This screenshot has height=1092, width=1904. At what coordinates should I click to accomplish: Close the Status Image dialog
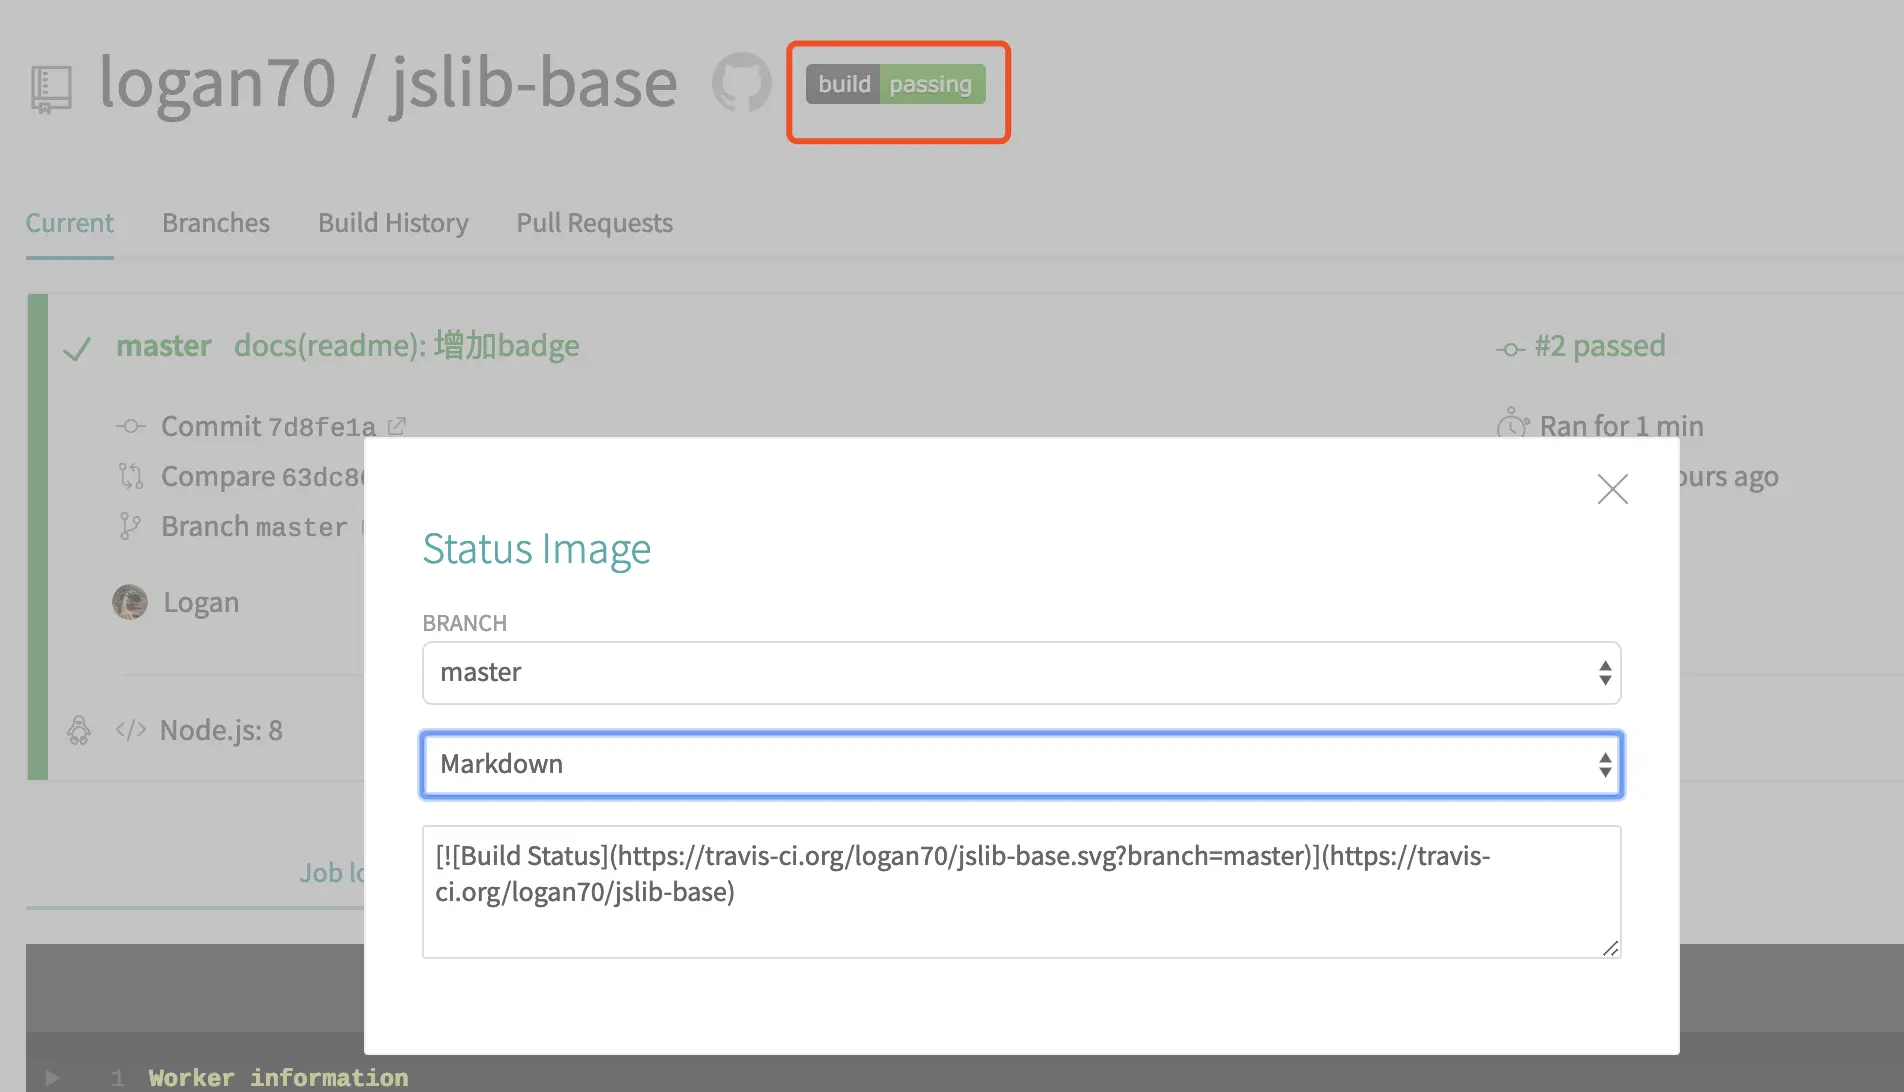1613,489
